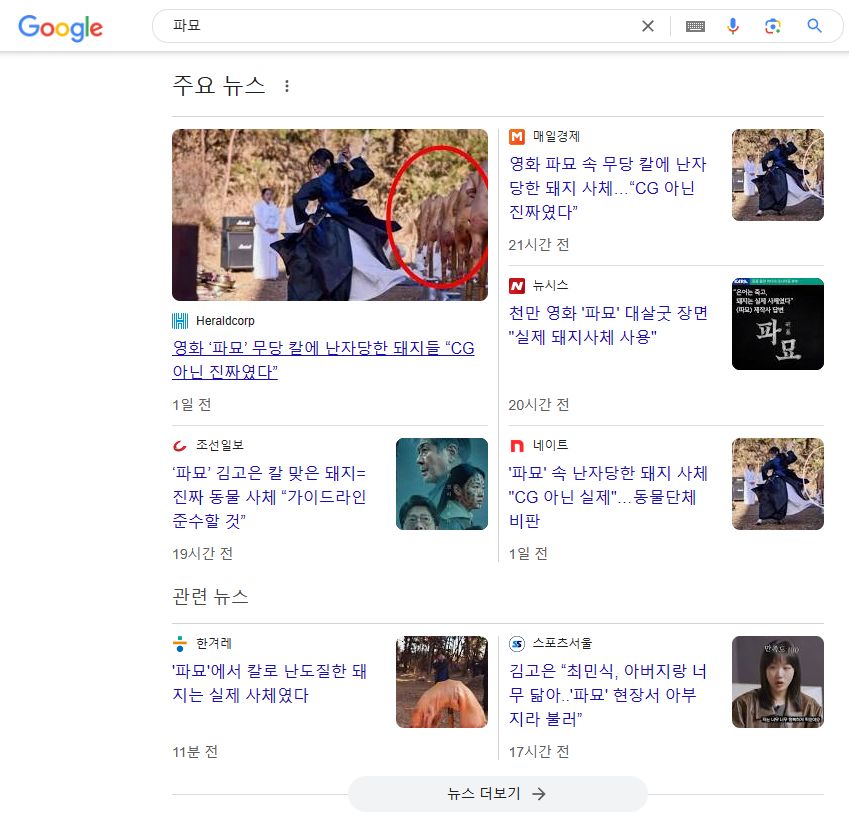Click the 20시간 전 timestamp
This screenshot has width=849, height=825.
(539, 405)
